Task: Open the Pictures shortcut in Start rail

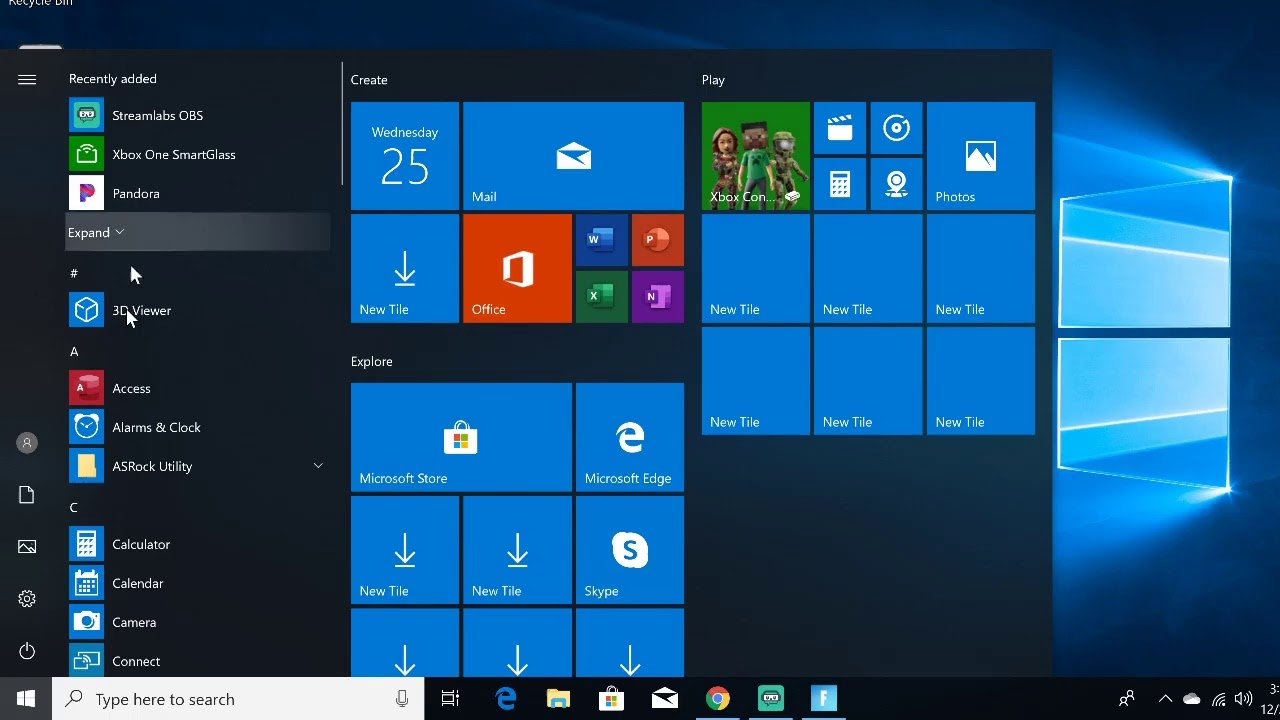Action: 27,547
